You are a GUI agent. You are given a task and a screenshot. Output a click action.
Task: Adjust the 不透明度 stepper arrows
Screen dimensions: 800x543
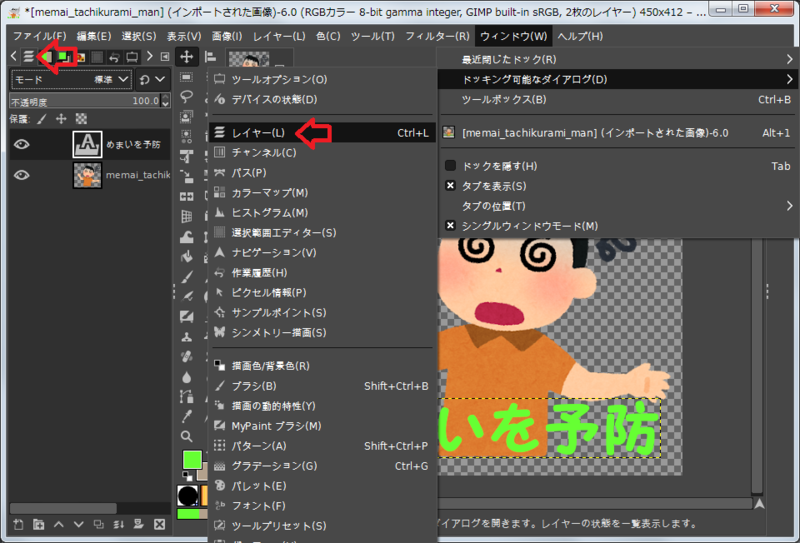(165, 101)
